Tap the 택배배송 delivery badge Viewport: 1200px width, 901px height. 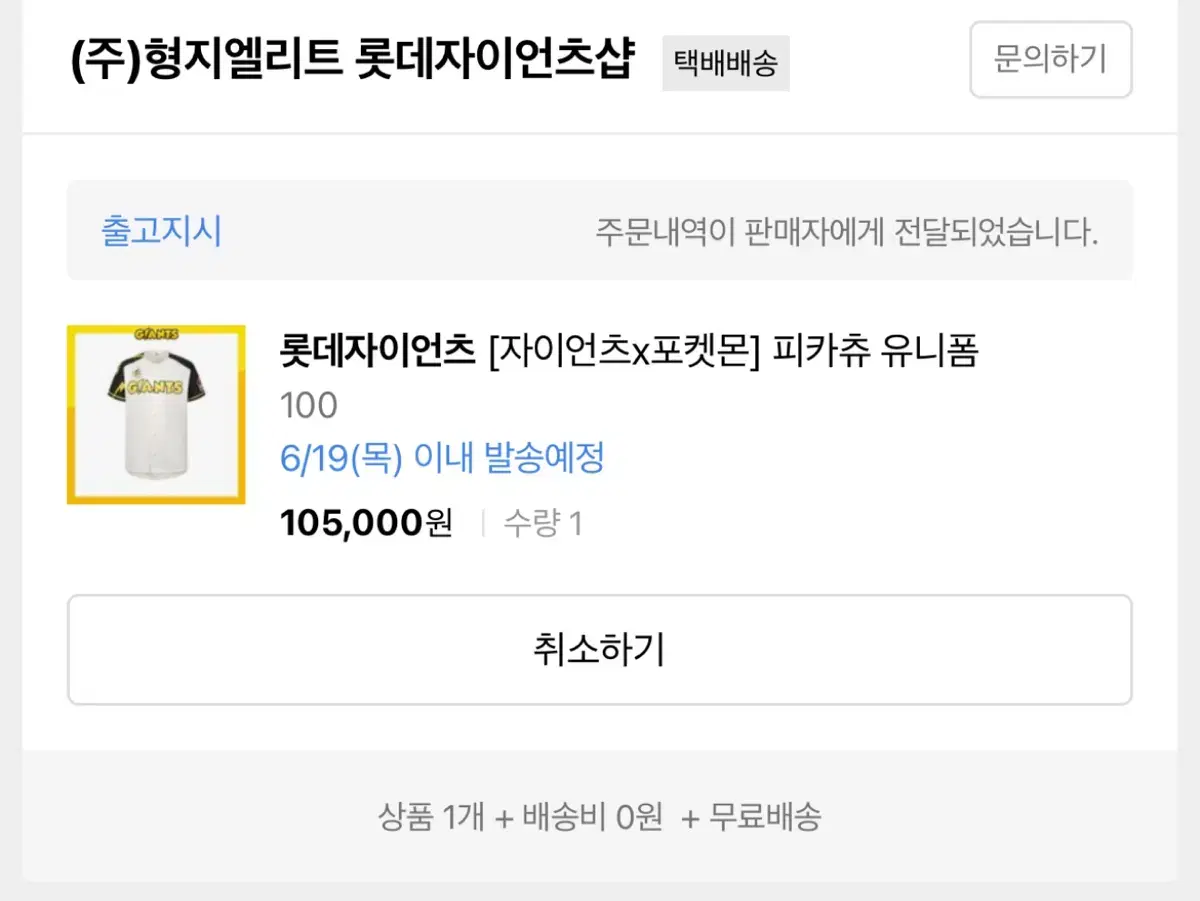725,64
